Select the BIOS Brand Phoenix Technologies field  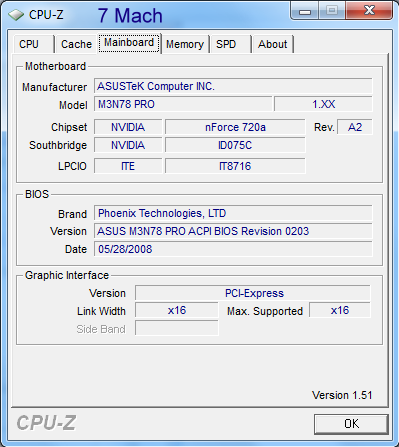233,213
